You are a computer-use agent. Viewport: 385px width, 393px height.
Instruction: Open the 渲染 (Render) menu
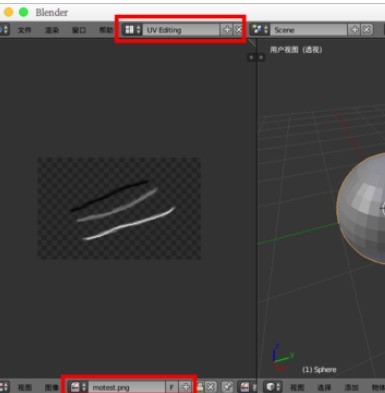click(52, 30)
